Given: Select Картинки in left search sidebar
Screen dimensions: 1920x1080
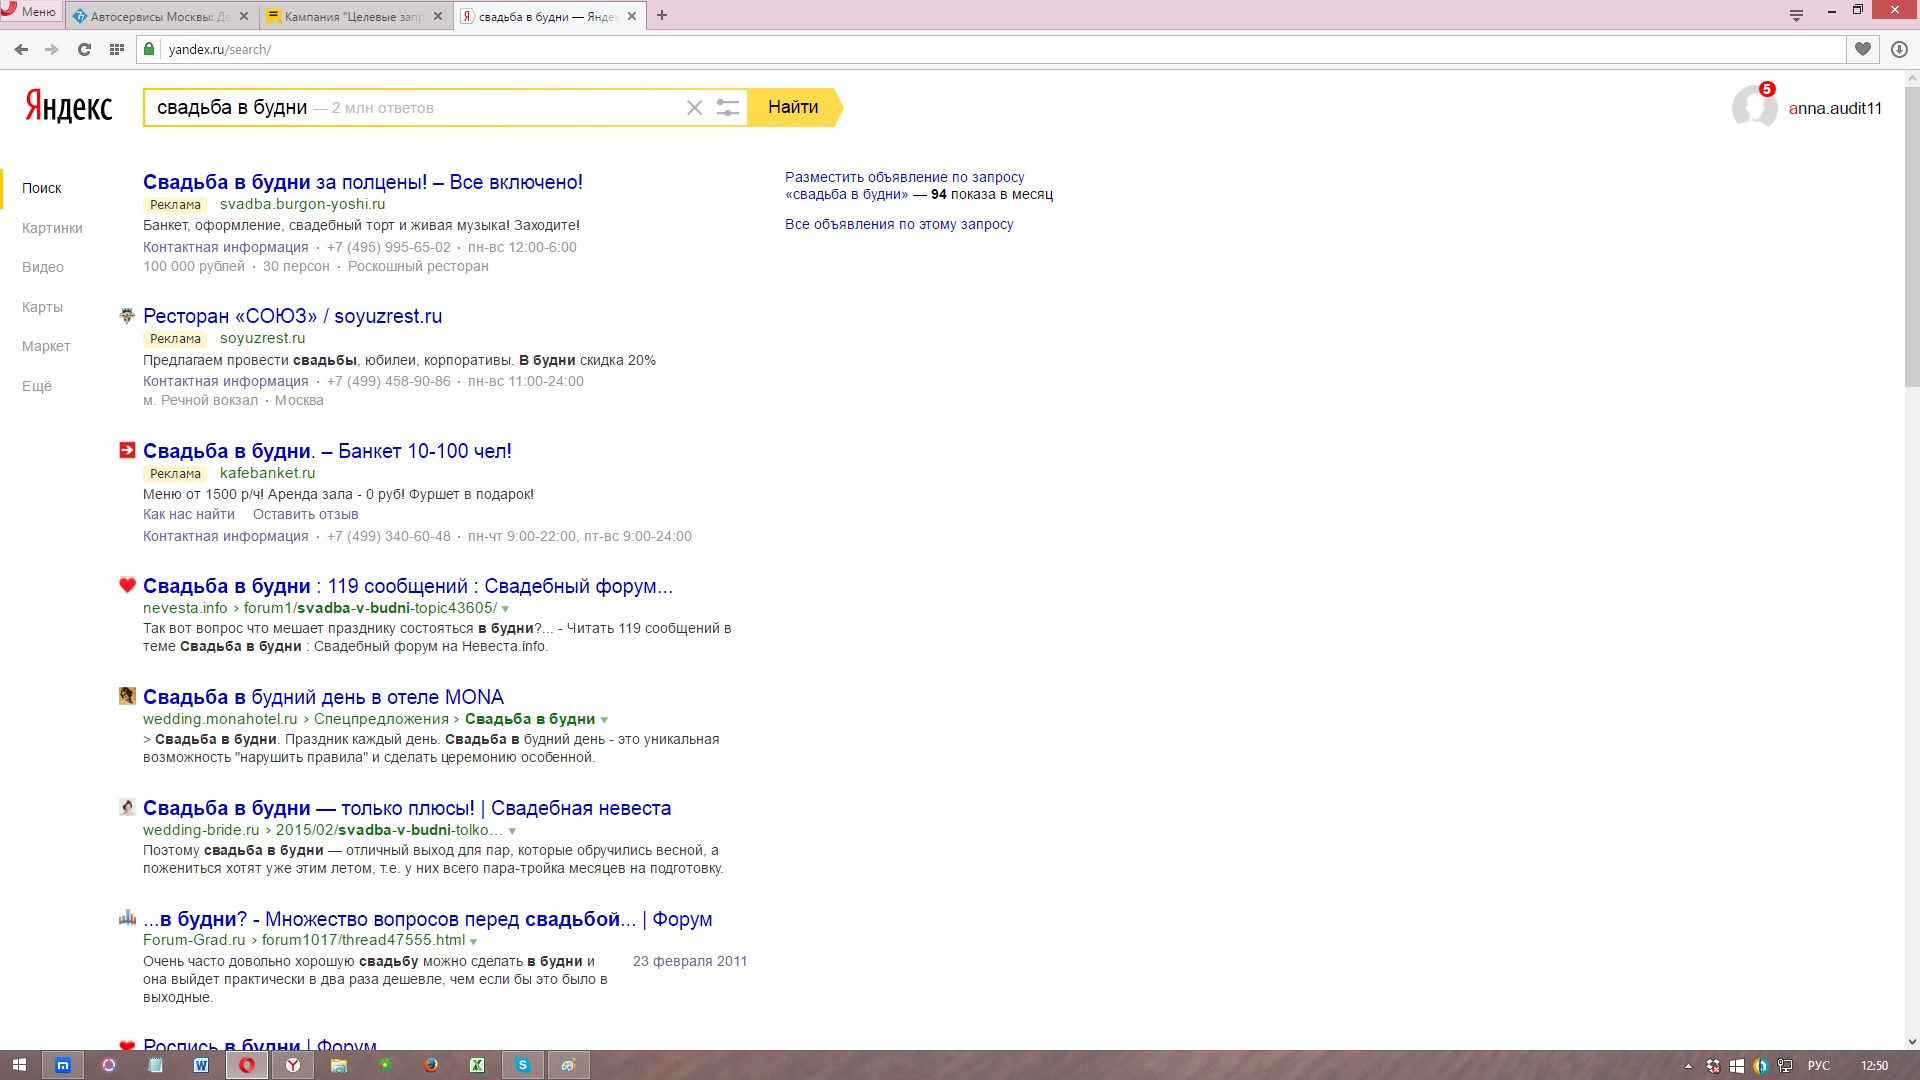Looking at the screenshot, I should click(52, 228).
